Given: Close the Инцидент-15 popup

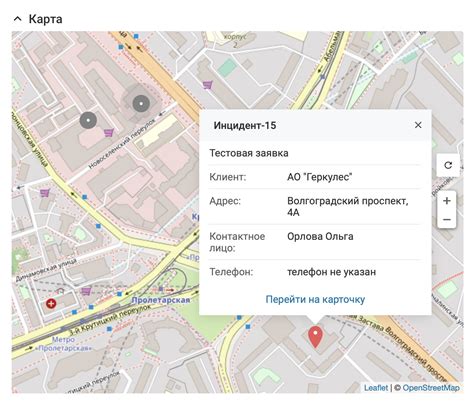Looking at the screenshot, I should pos(418,125).
